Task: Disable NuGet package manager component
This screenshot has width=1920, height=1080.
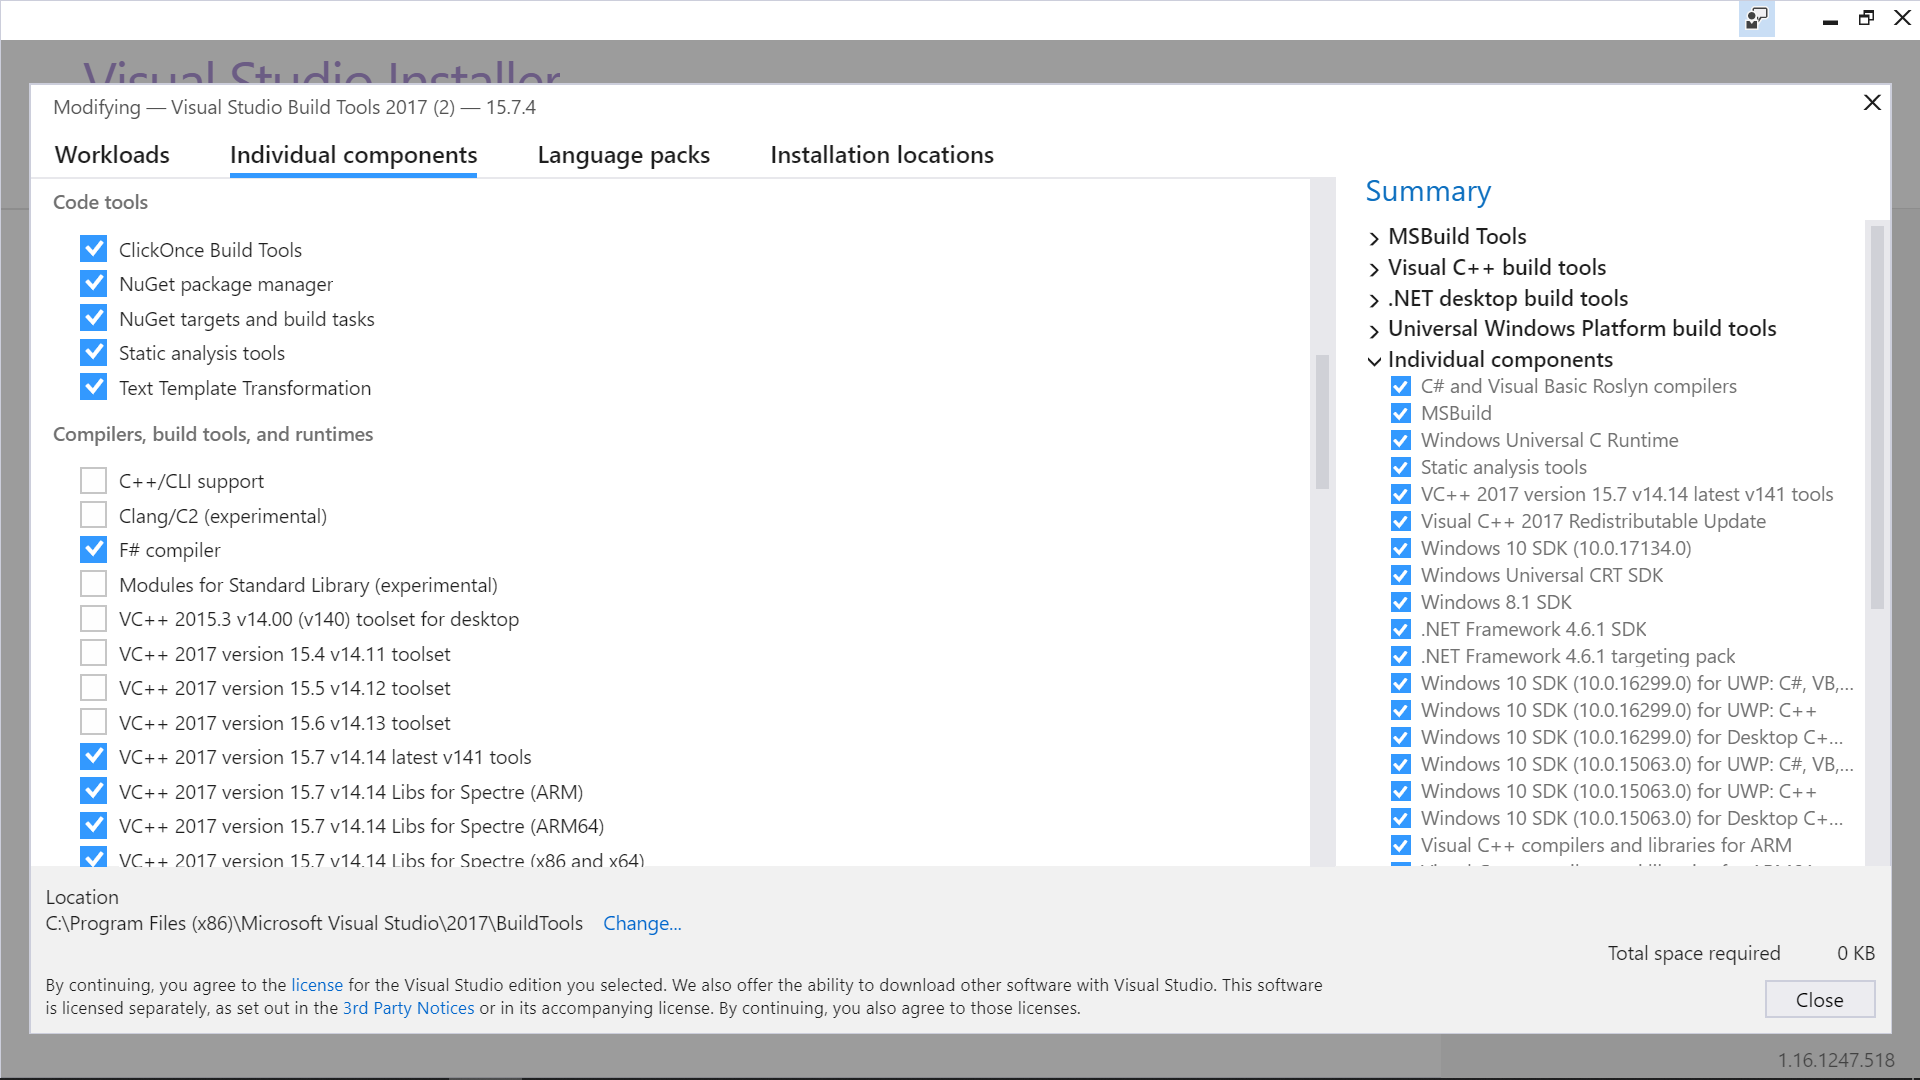Action: (93, 283)
